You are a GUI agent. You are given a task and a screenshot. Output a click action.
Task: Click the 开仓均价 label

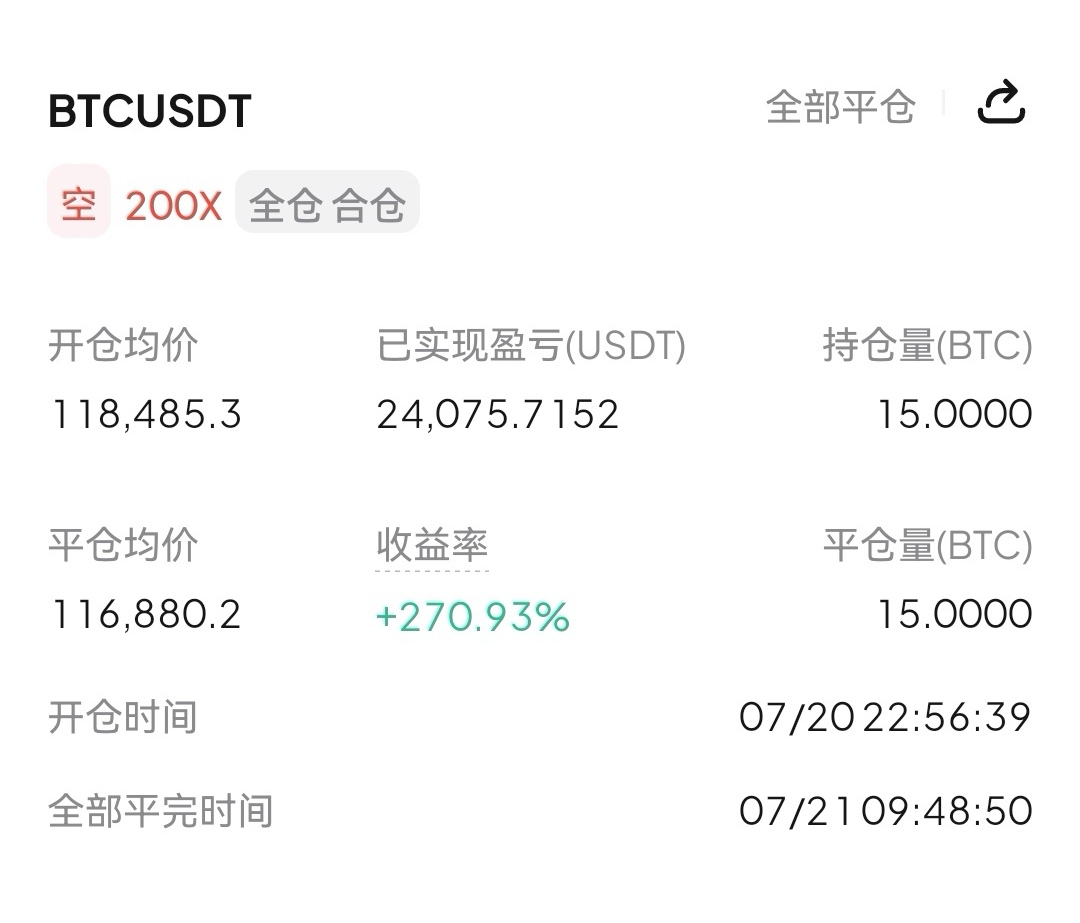pyautogui.click(x=123, y=346)
